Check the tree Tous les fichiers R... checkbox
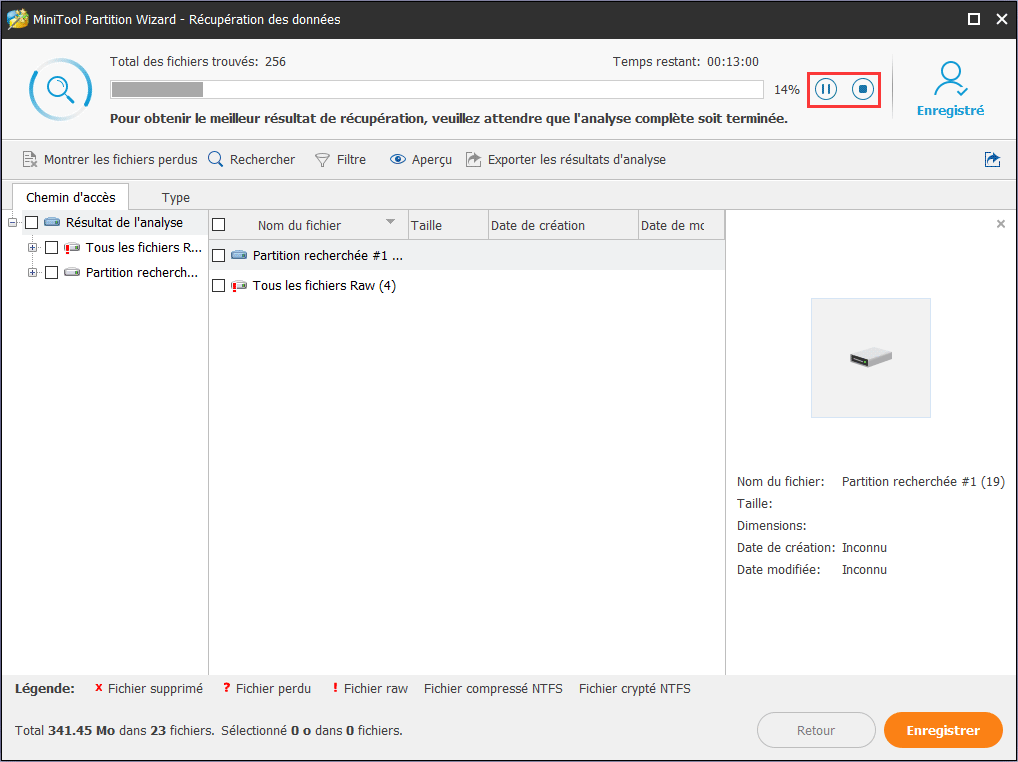 click(51, 248)
